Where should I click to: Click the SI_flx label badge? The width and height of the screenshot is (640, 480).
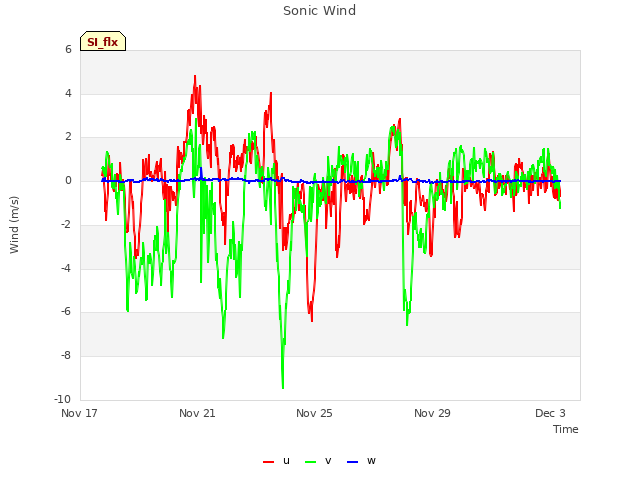coord(103,41)
